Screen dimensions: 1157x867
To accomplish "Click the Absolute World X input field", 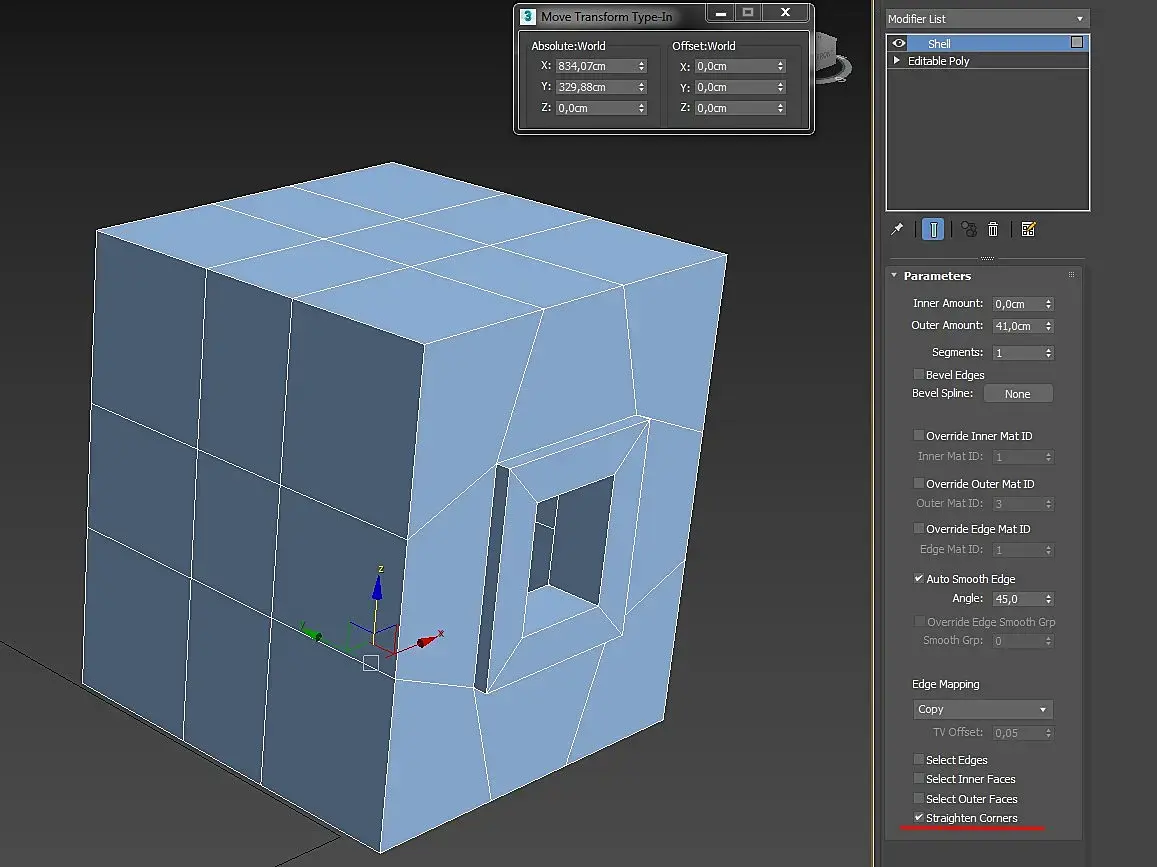I will [594, 66].
